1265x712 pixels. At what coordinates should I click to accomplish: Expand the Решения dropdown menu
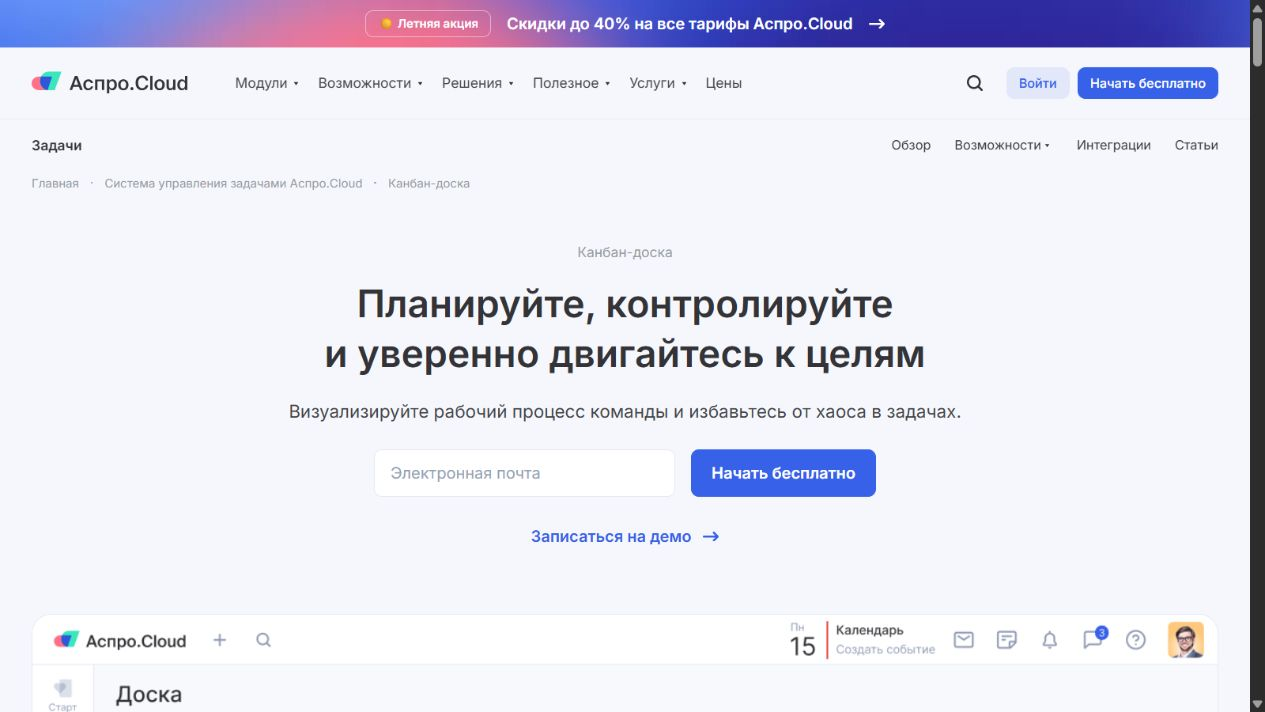point(478,83)
